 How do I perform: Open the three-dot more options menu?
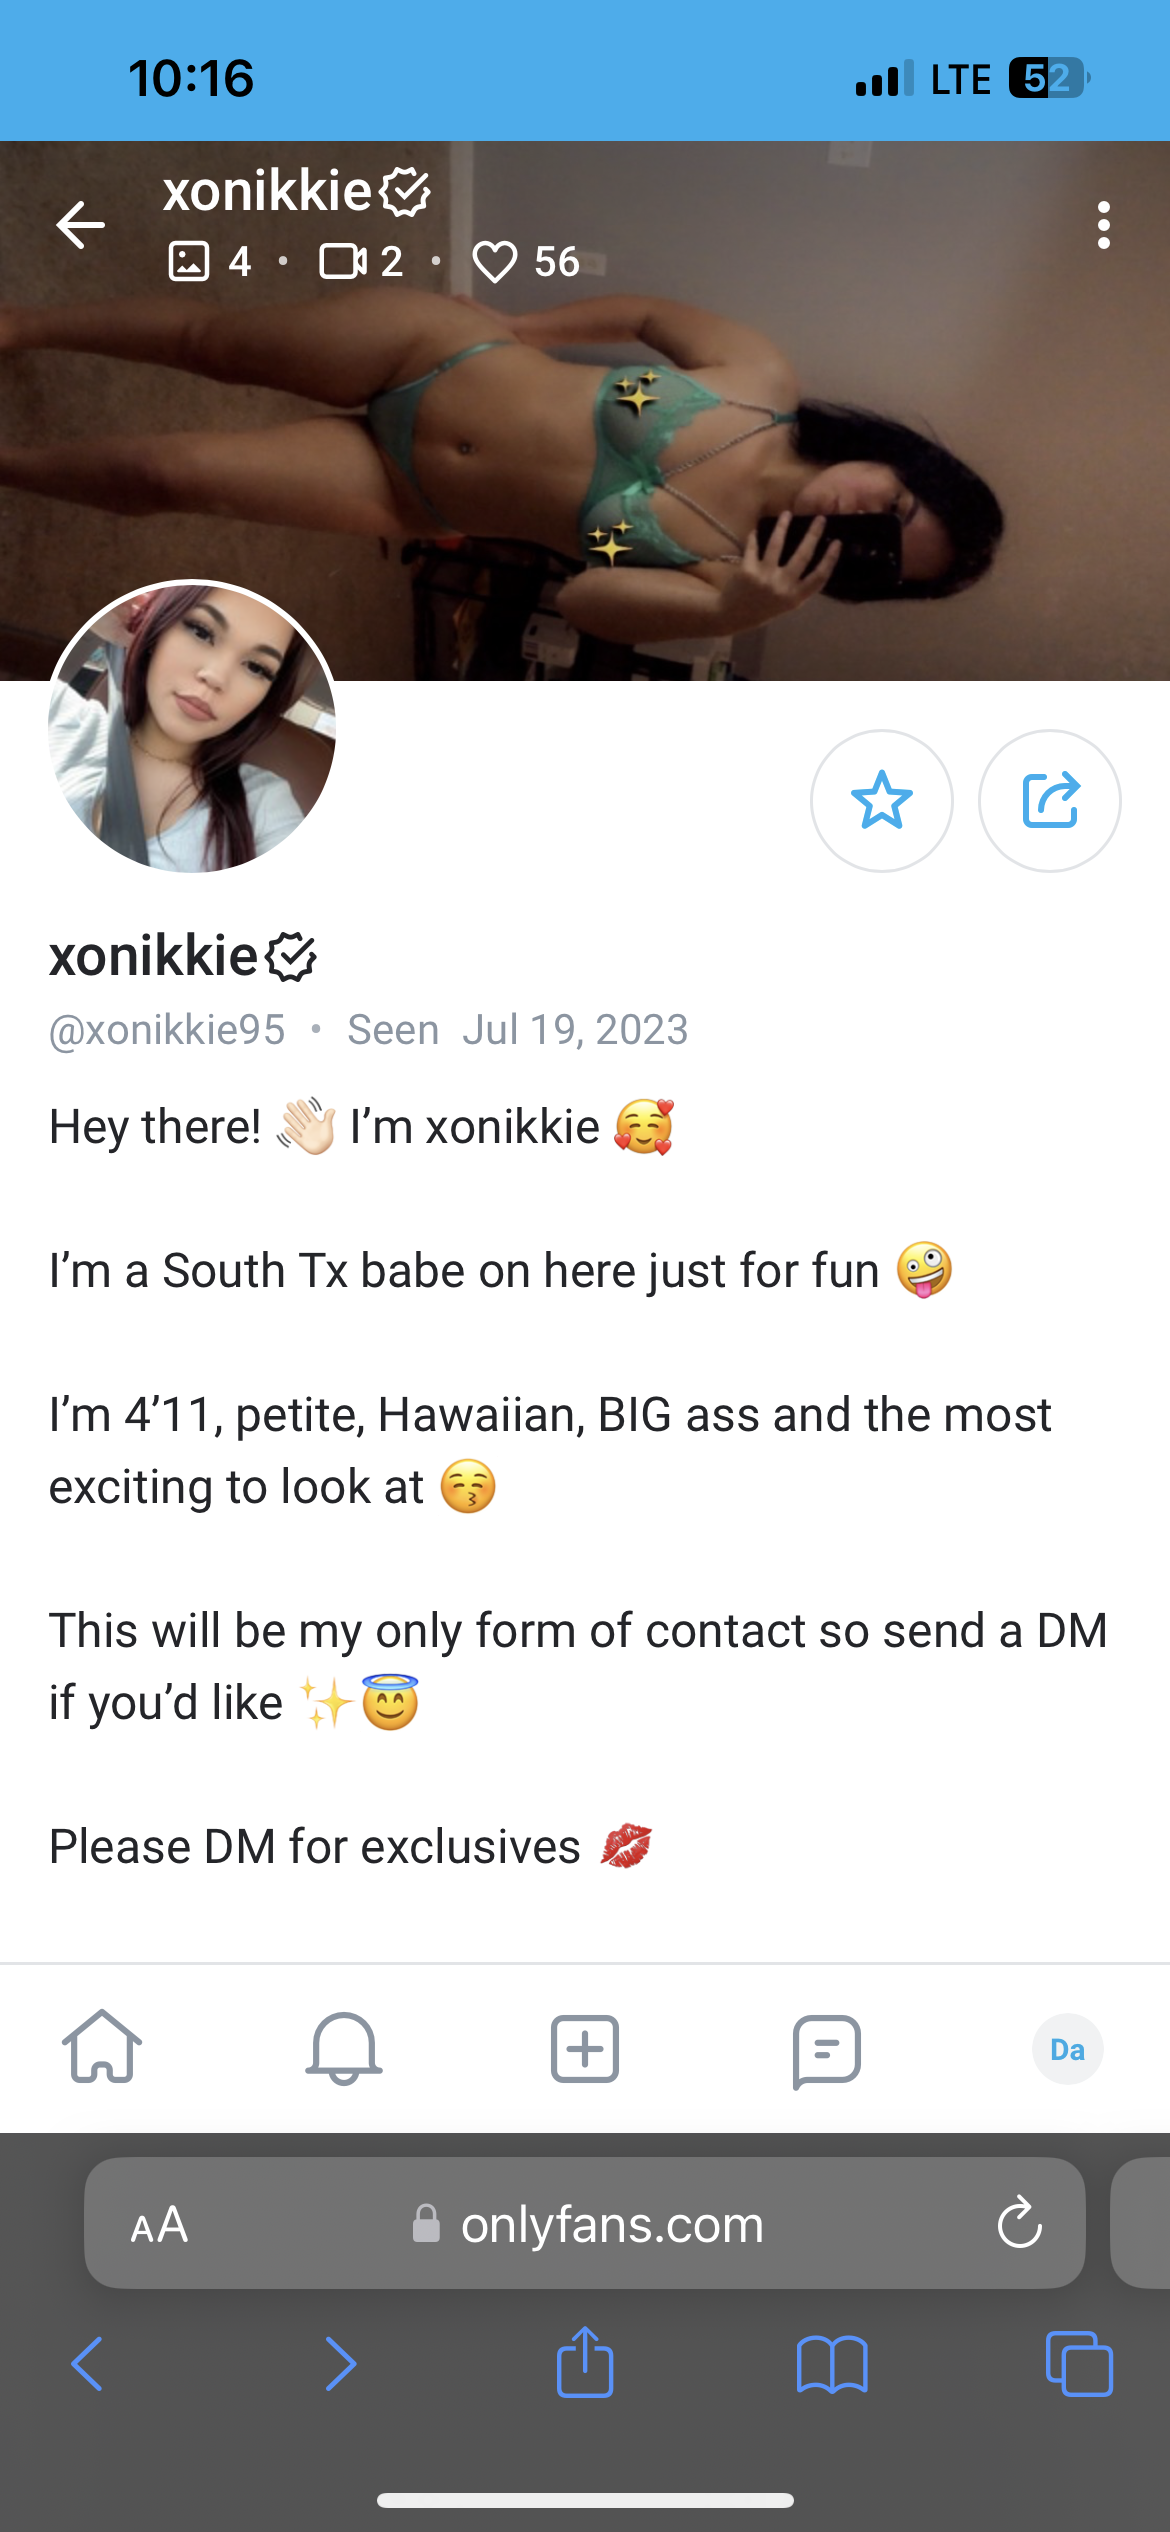click(x=1103, y=225)
